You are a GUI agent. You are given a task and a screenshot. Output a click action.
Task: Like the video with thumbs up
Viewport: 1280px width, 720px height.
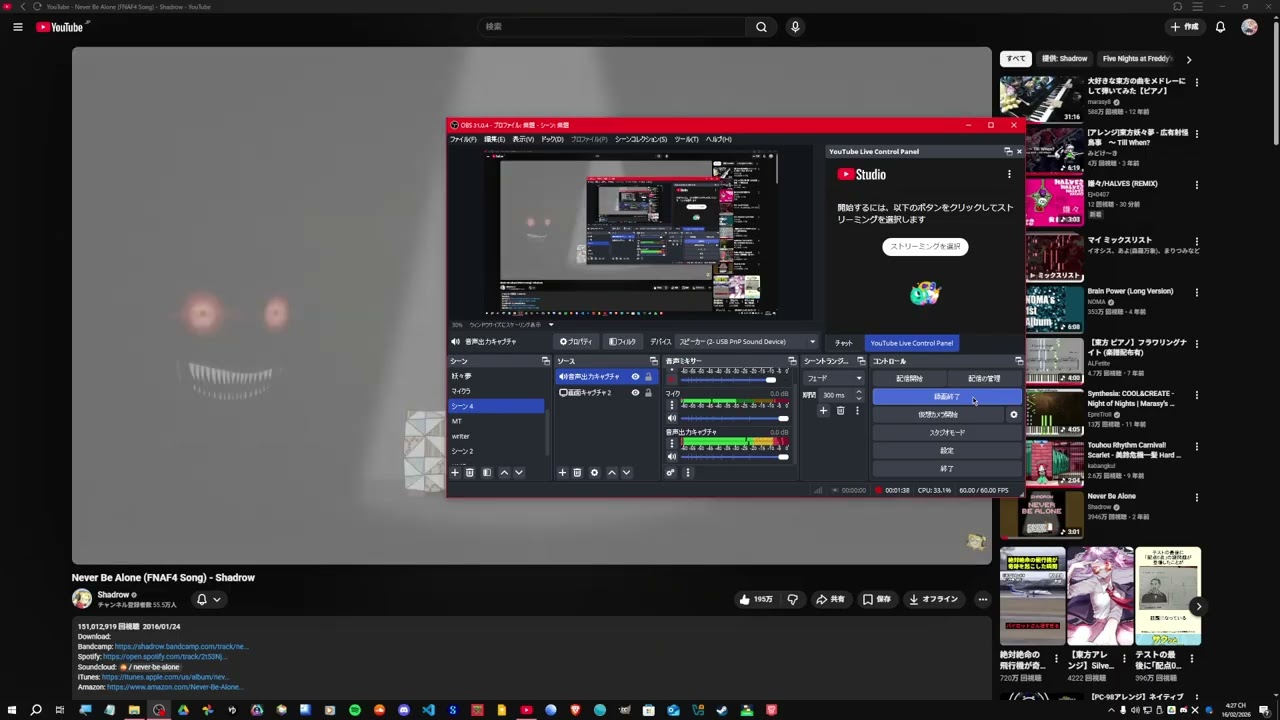click(x=755, y=599)
